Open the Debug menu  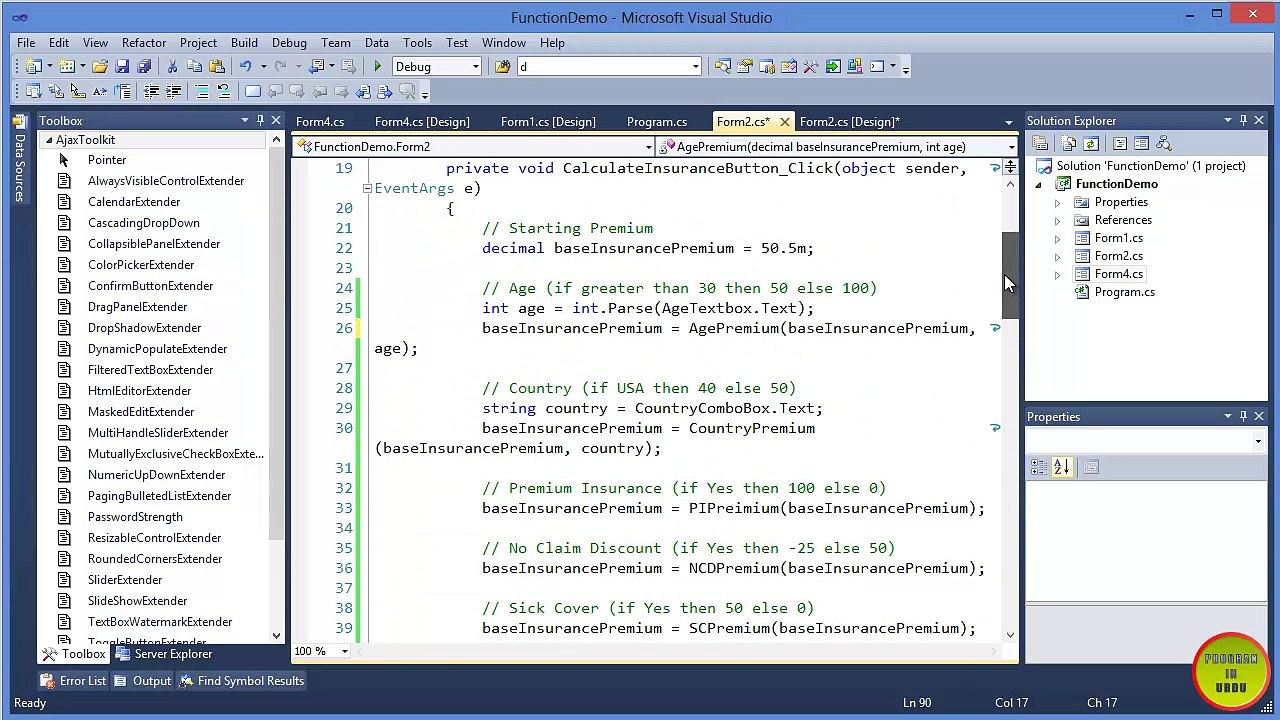(289, 42)
